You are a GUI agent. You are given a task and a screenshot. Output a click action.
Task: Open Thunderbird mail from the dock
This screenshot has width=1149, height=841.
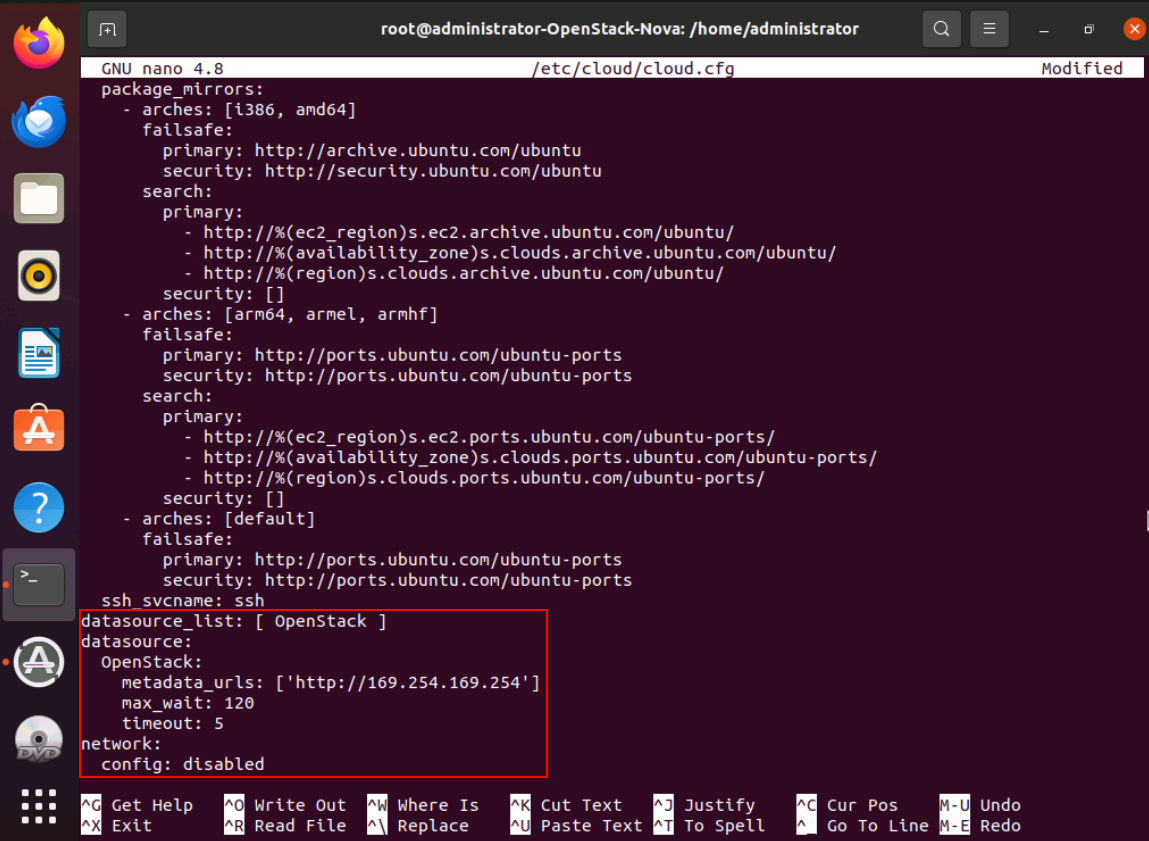click(x=39, y=122)
